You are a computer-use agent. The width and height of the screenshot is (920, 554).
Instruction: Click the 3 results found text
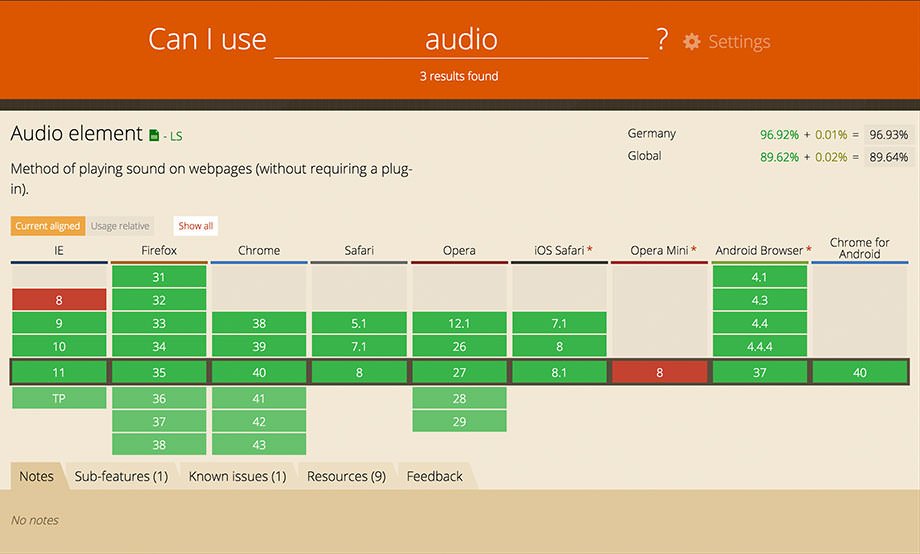(x=459, y=76)
